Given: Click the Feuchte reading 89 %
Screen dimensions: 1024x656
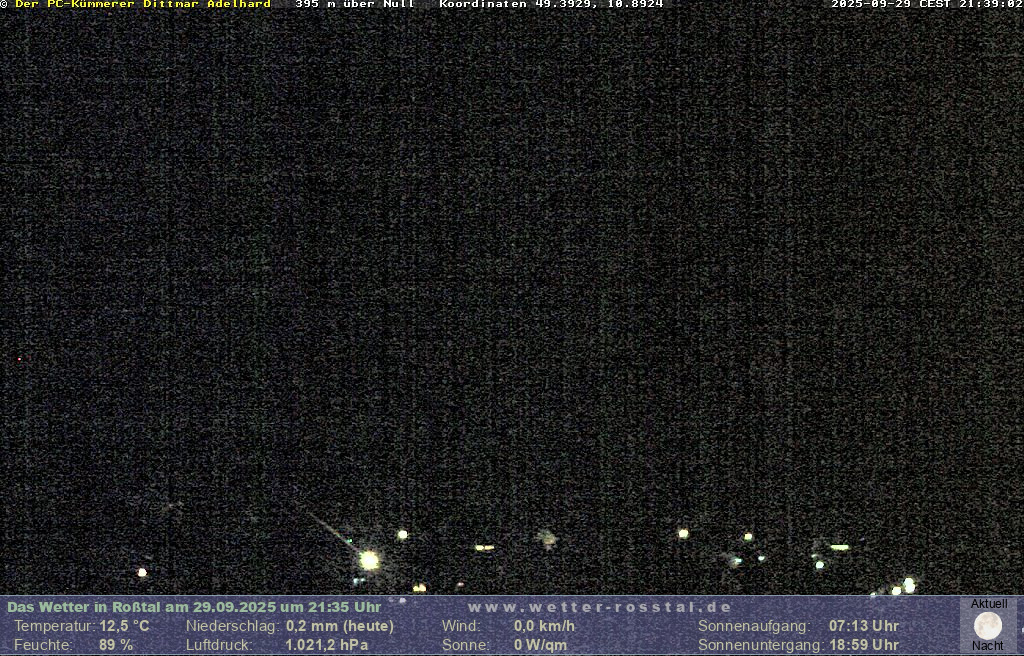Looking at the screenshot, I should click(116, 645).
